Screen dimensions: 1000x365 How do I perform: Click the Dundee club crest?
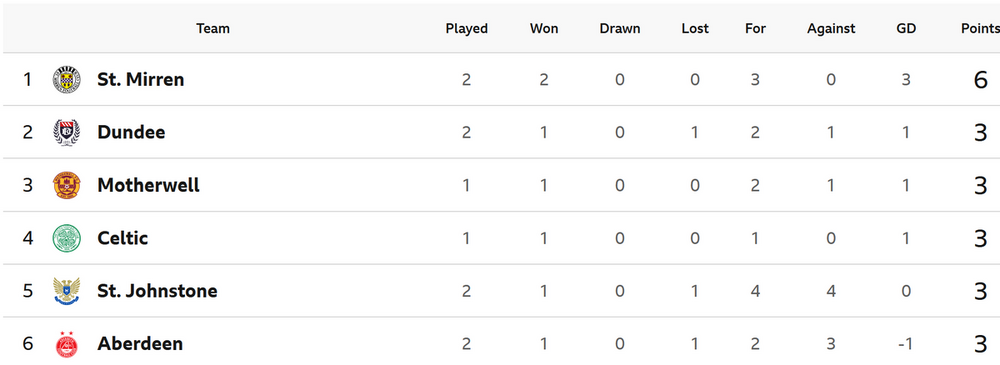[x=66, y=133]
